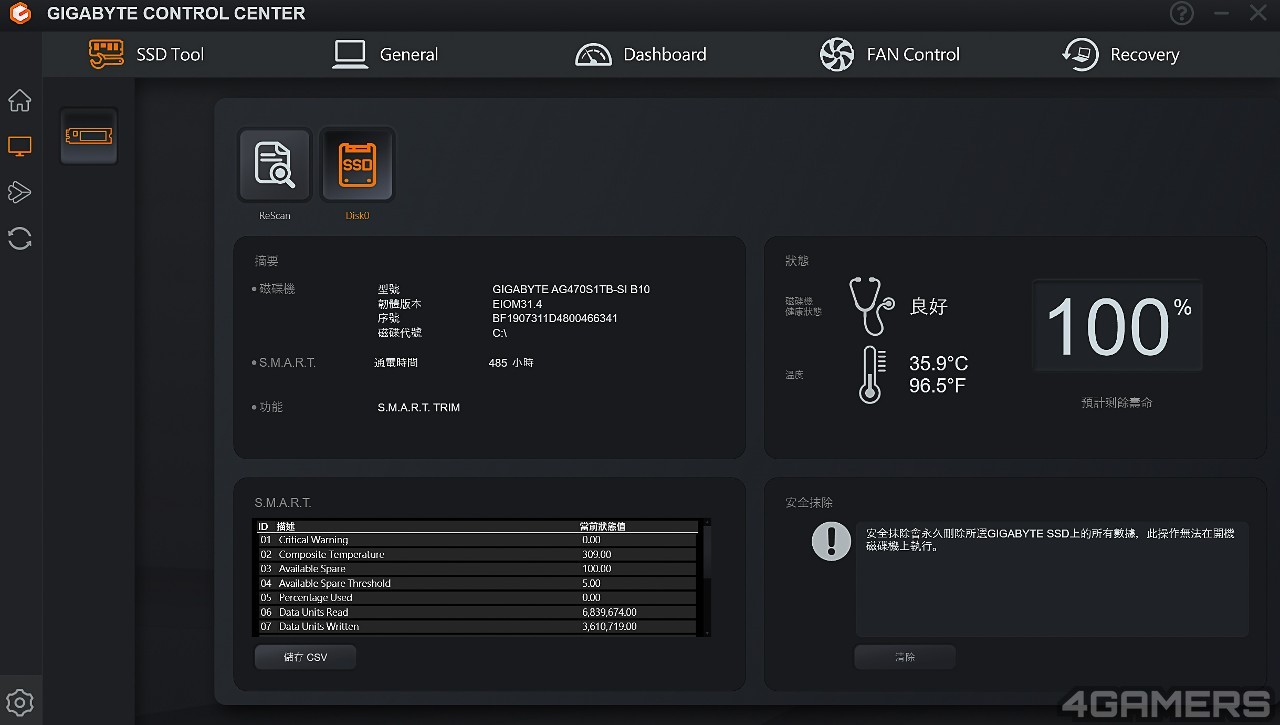
Task: Click the model name GIGABYTE AG470S1TB-SI B10
Action: pyautogui.click(x=571, y=289)
